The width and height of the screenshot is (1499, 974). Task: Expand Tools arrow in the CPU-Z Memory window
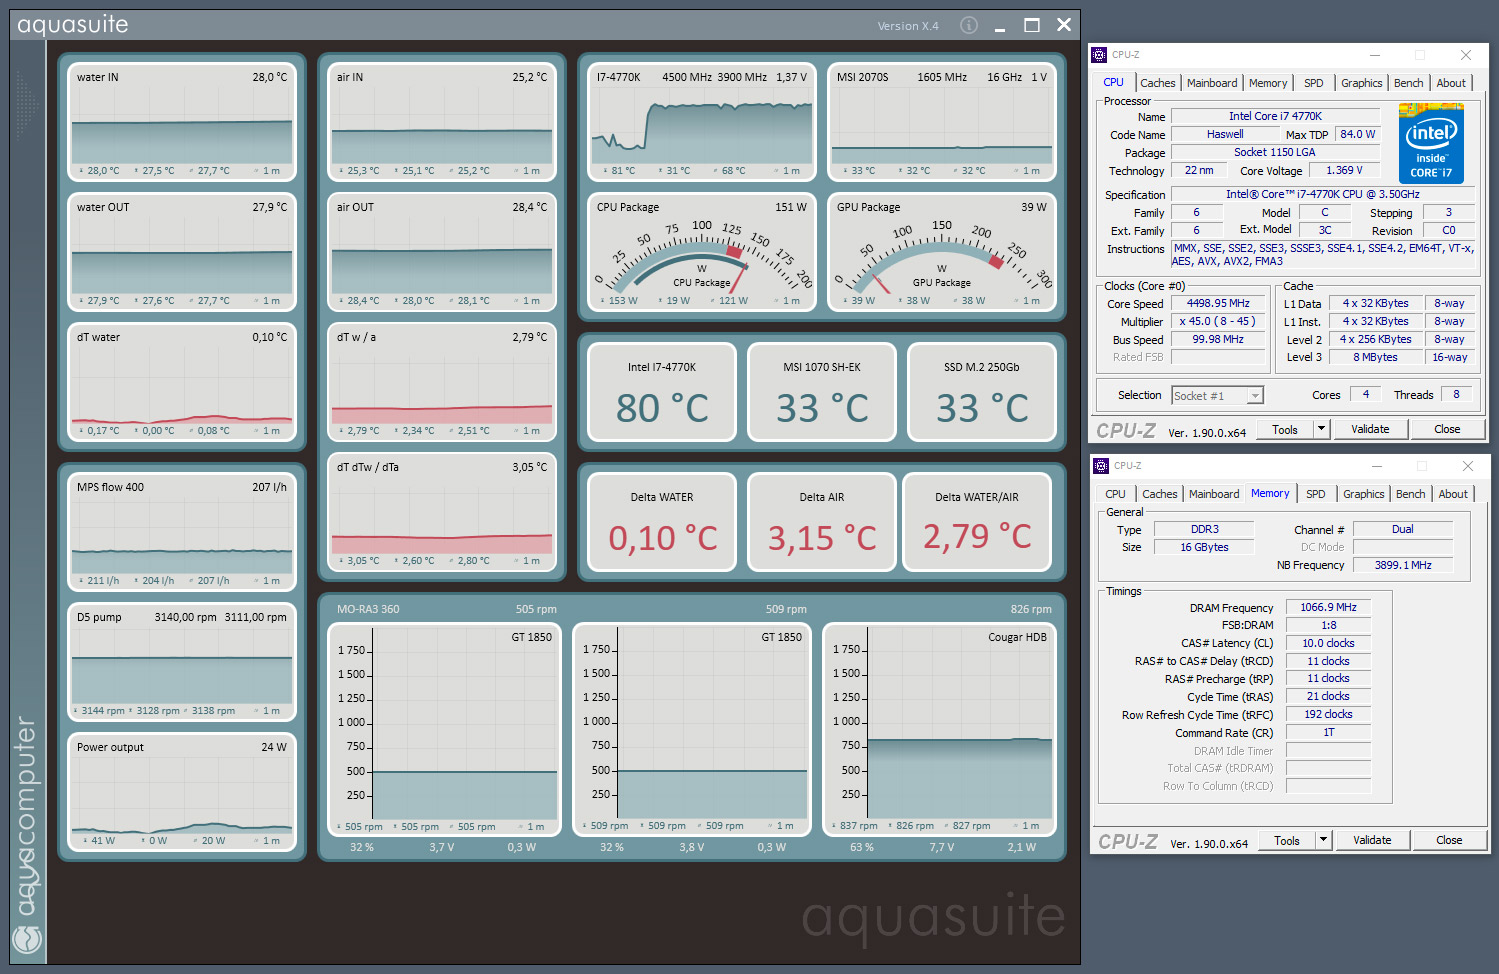[1323, 840]
